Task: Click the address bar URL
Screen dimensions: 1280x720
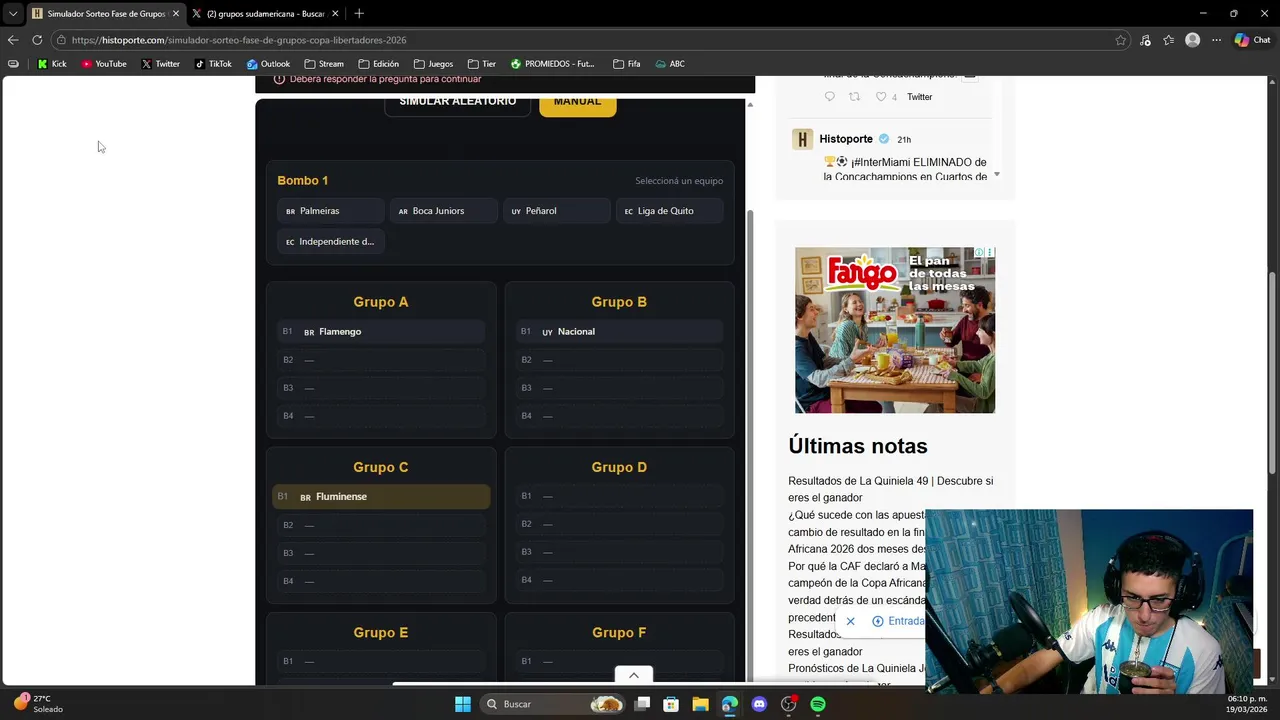Action: [x=239, y=40]
